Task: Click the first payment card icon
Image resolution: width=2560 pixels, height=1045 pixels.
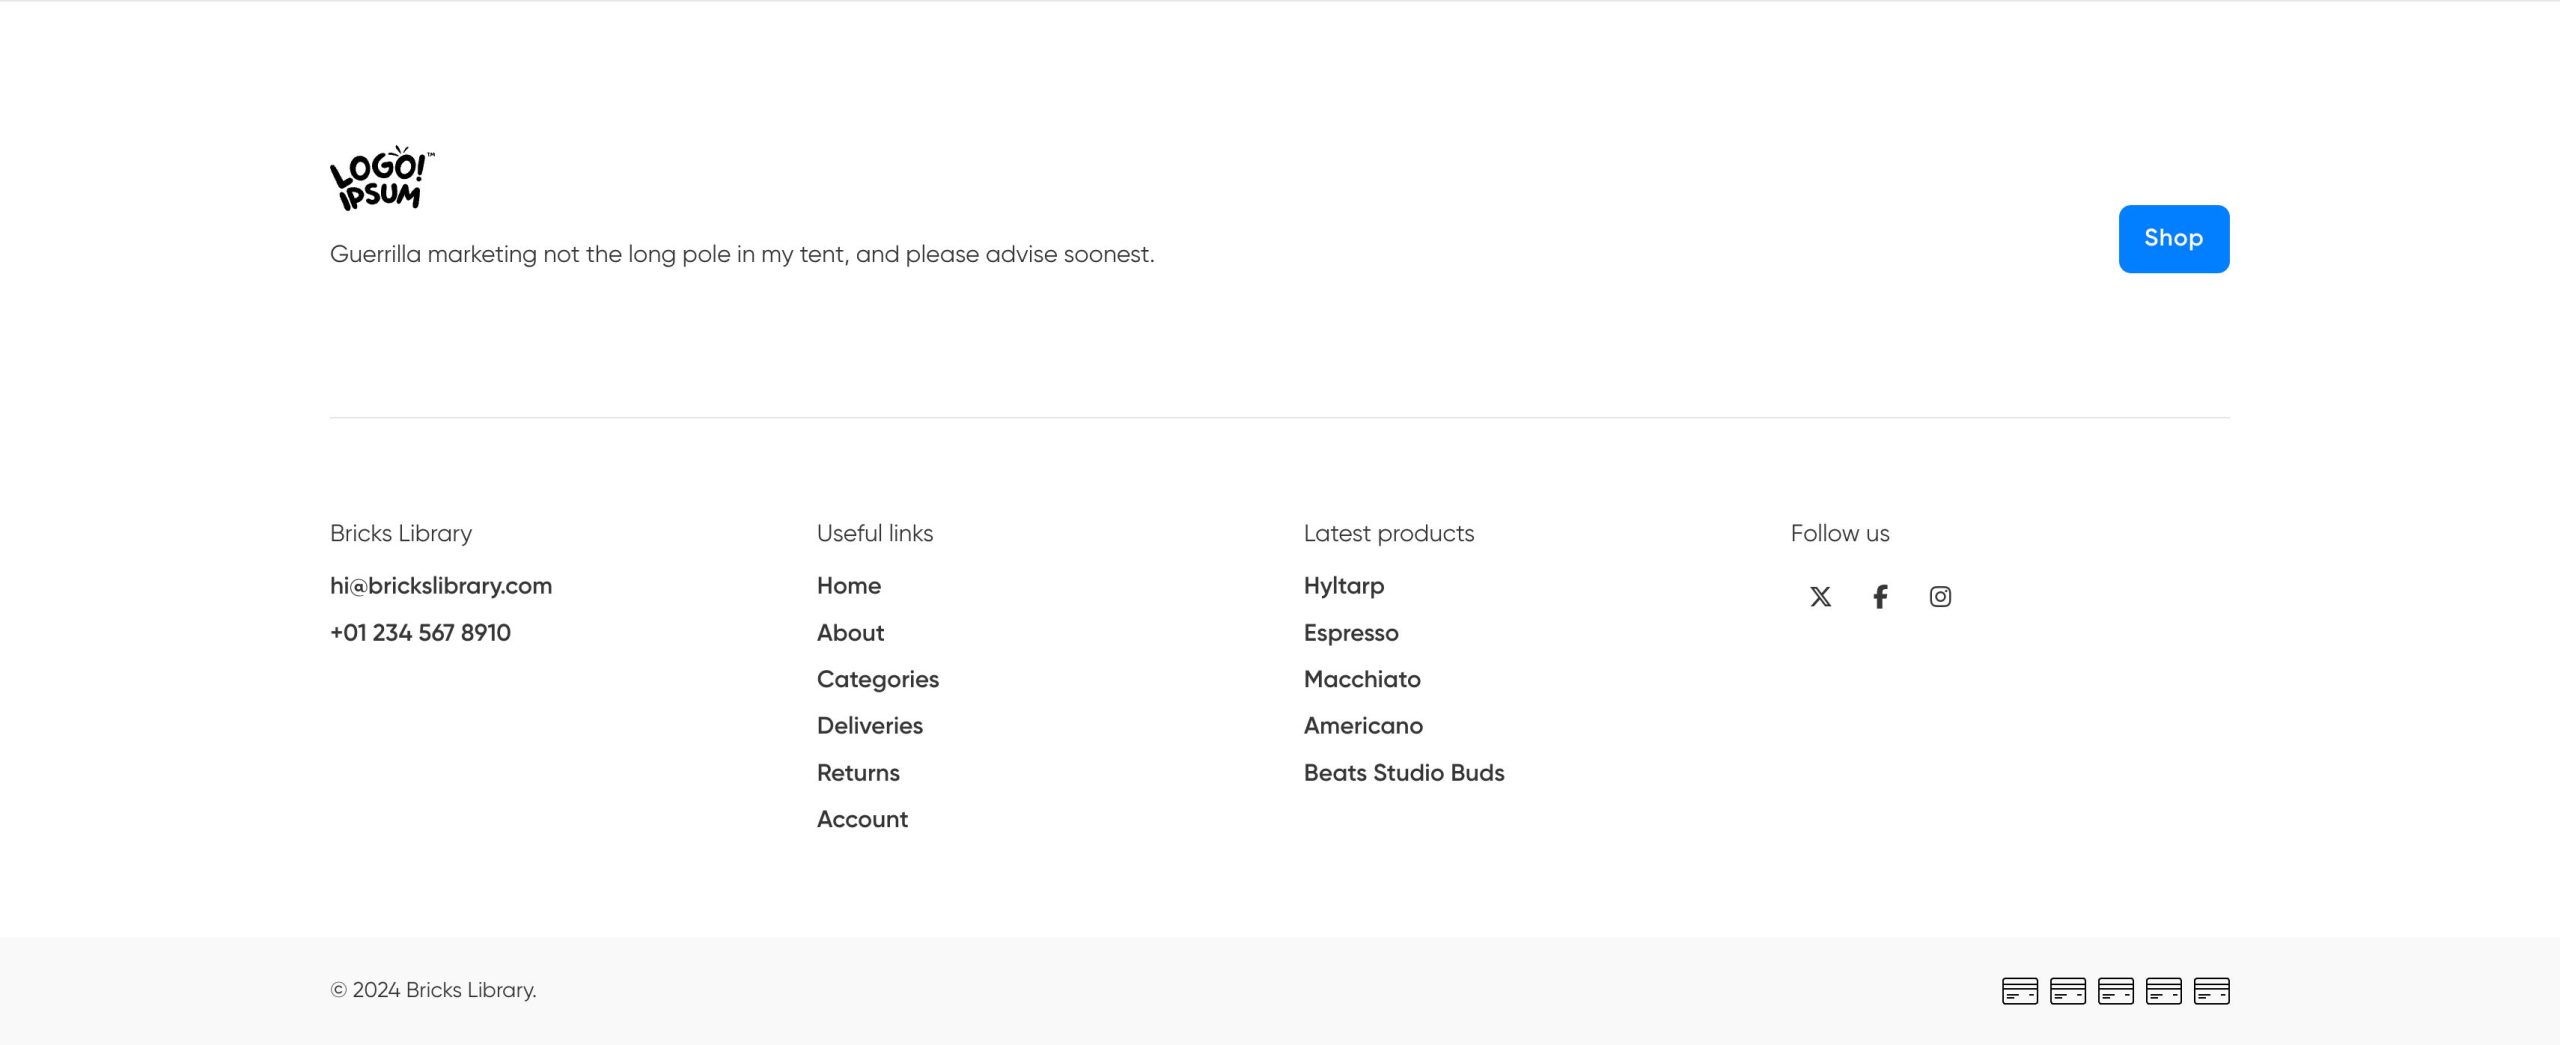Action: tap(2019, 991)
